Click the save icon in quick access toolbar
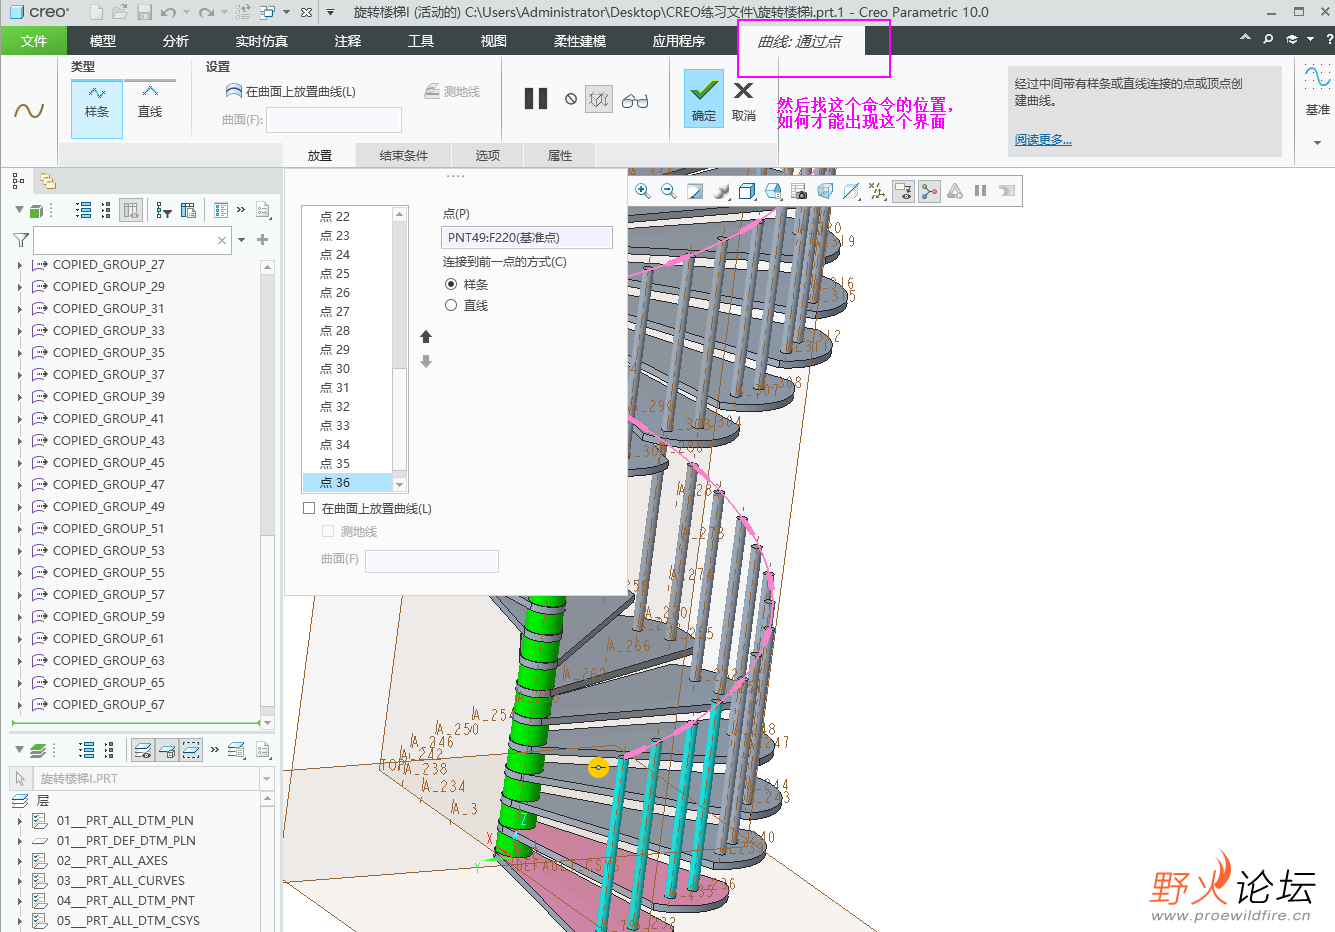The height and width of the screenshot is (932, 1335). 144,12
